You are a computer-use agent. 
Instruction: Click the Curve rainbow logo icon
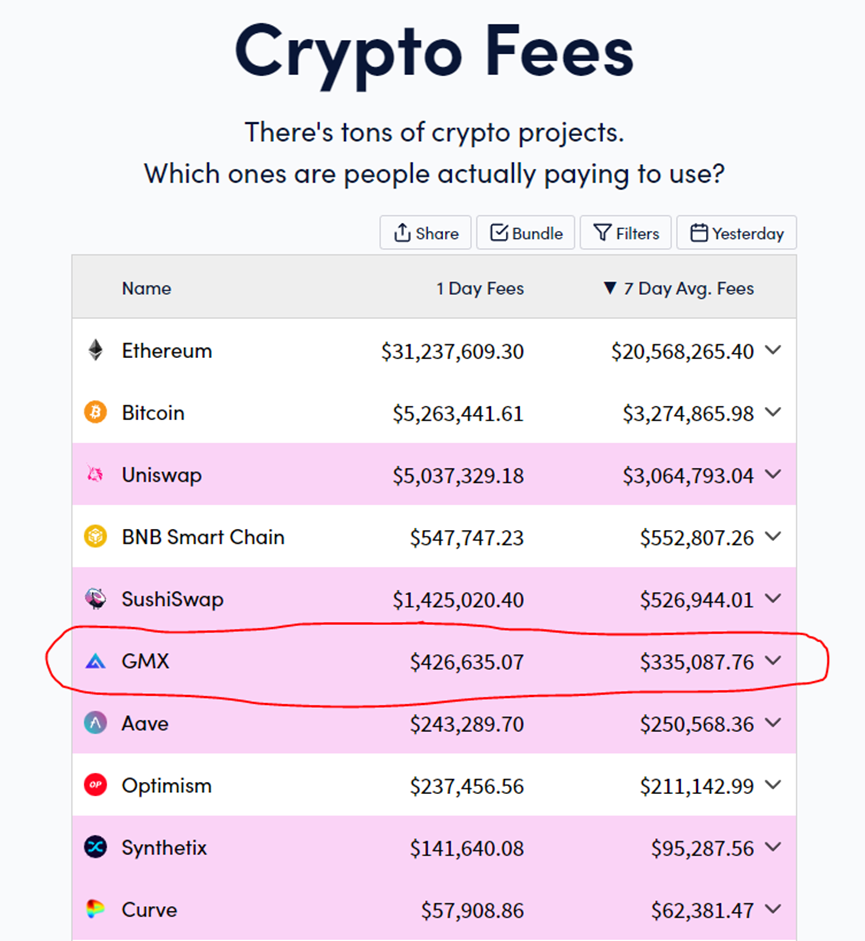(95, 909)
